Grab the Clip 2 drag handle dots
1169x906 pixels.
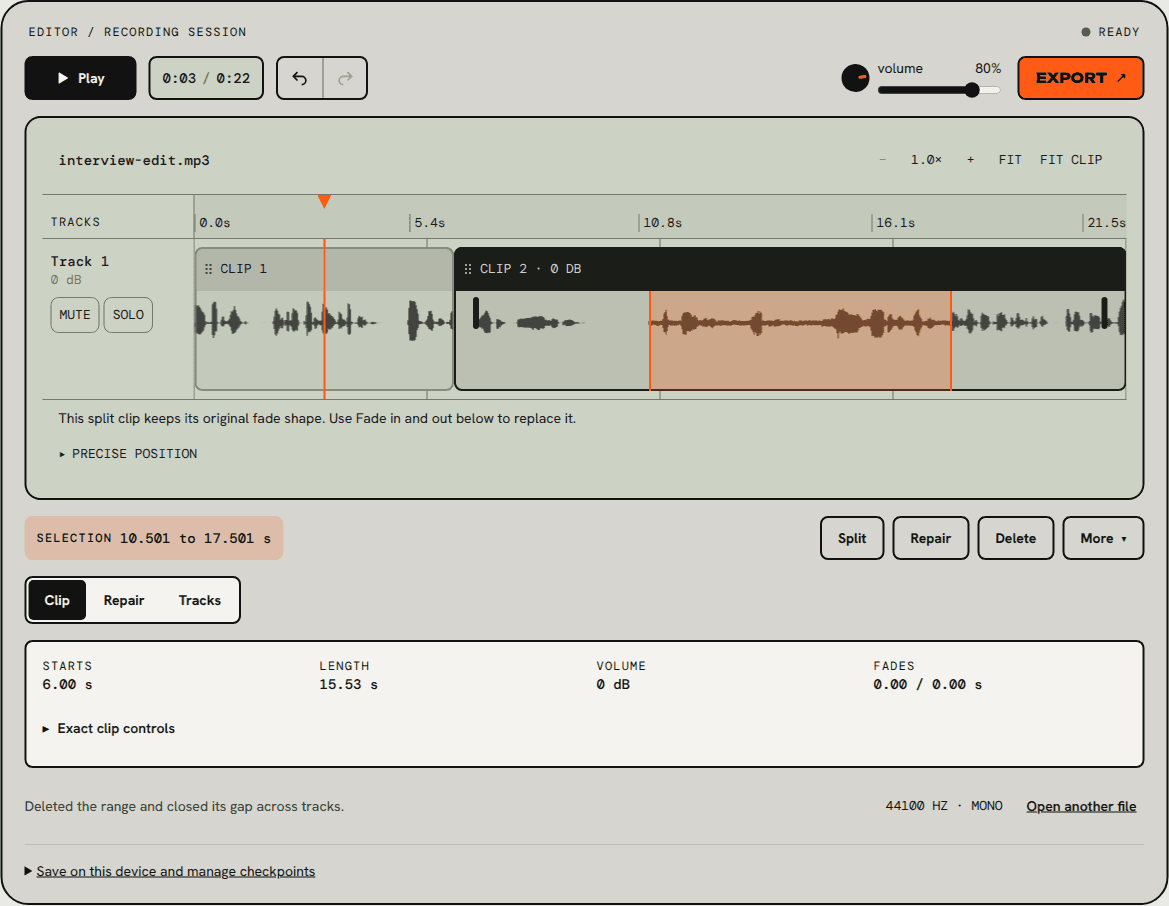[x=467, y=268]
